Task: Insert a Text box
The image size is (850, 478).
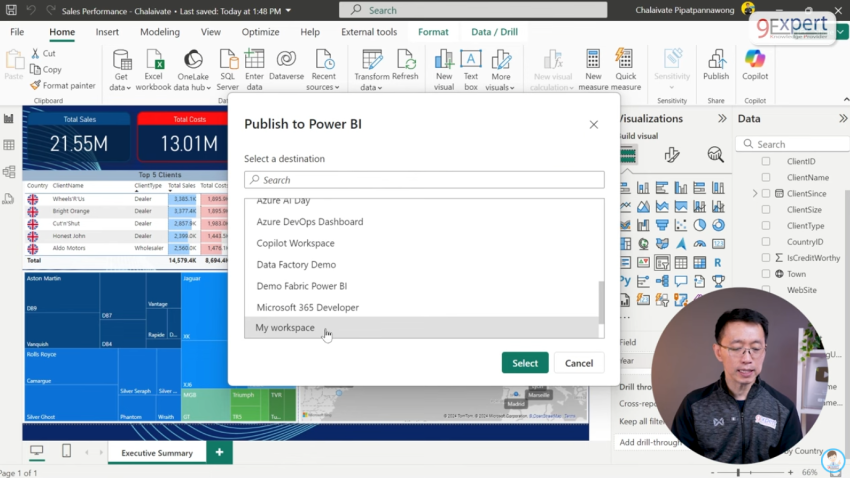Action: [471, 69]
